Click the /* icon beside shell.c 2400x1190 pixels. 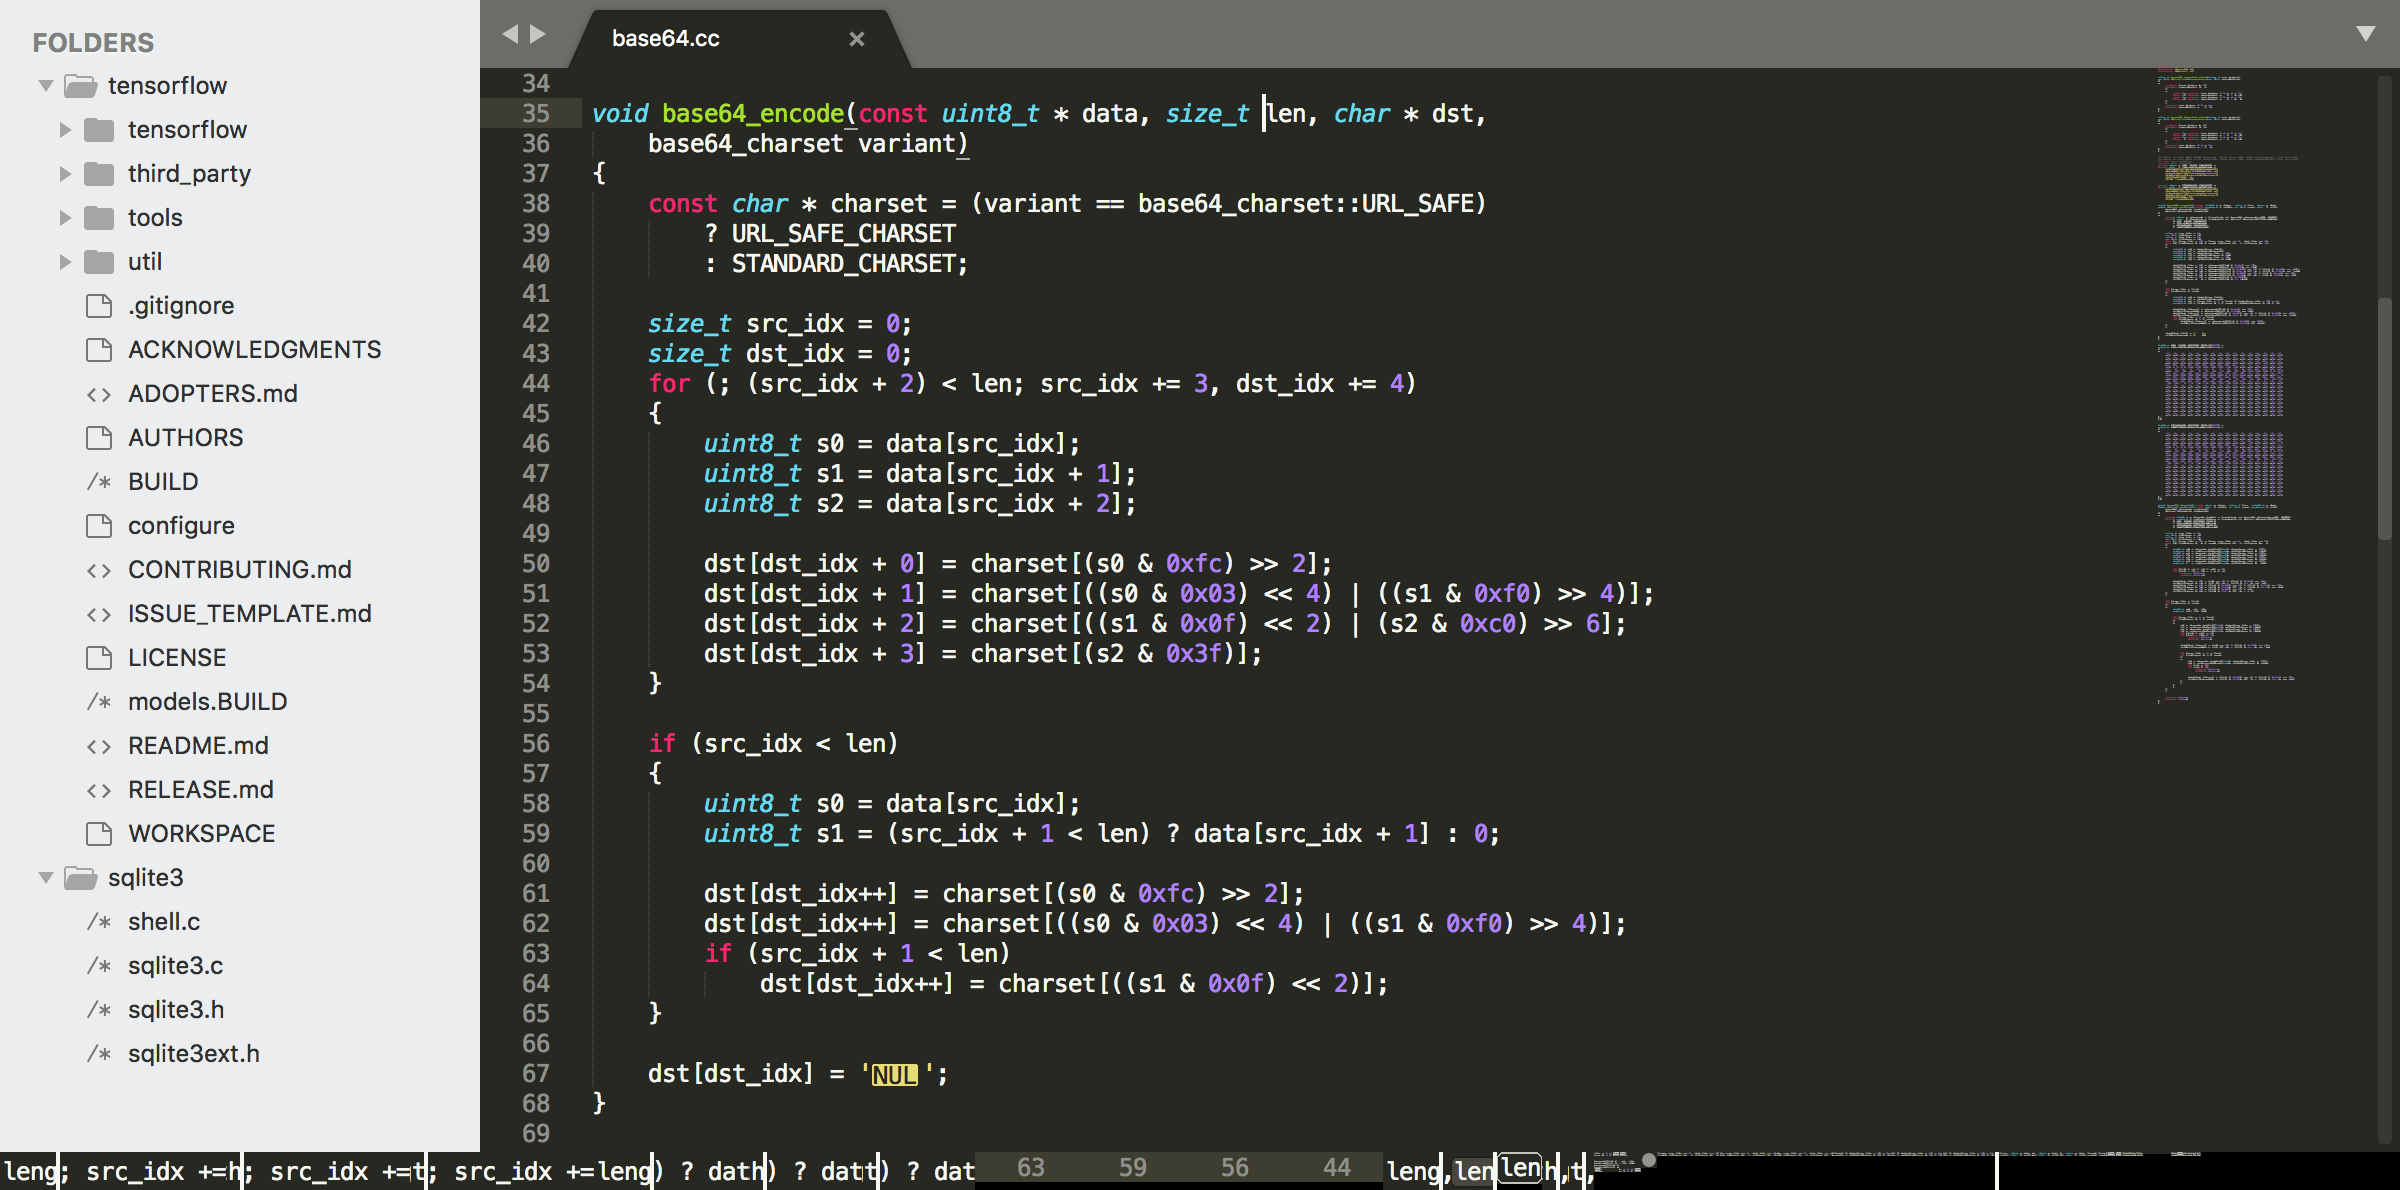pyautogui.click(x=98, y=921)
